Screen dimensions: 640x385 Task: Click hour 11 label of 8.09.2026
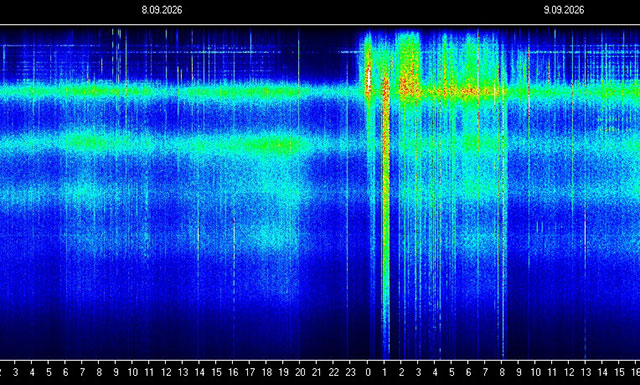pos(149,372)
